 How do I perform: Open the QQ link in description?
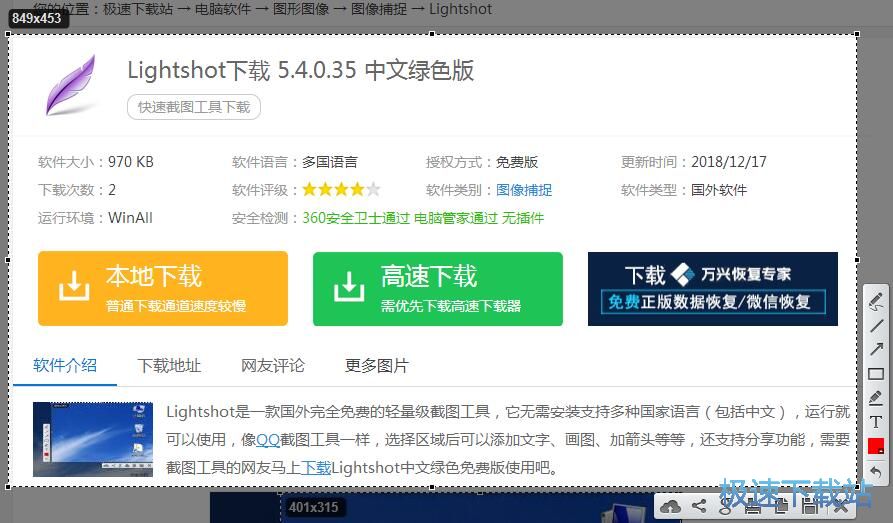click(268, 440)
